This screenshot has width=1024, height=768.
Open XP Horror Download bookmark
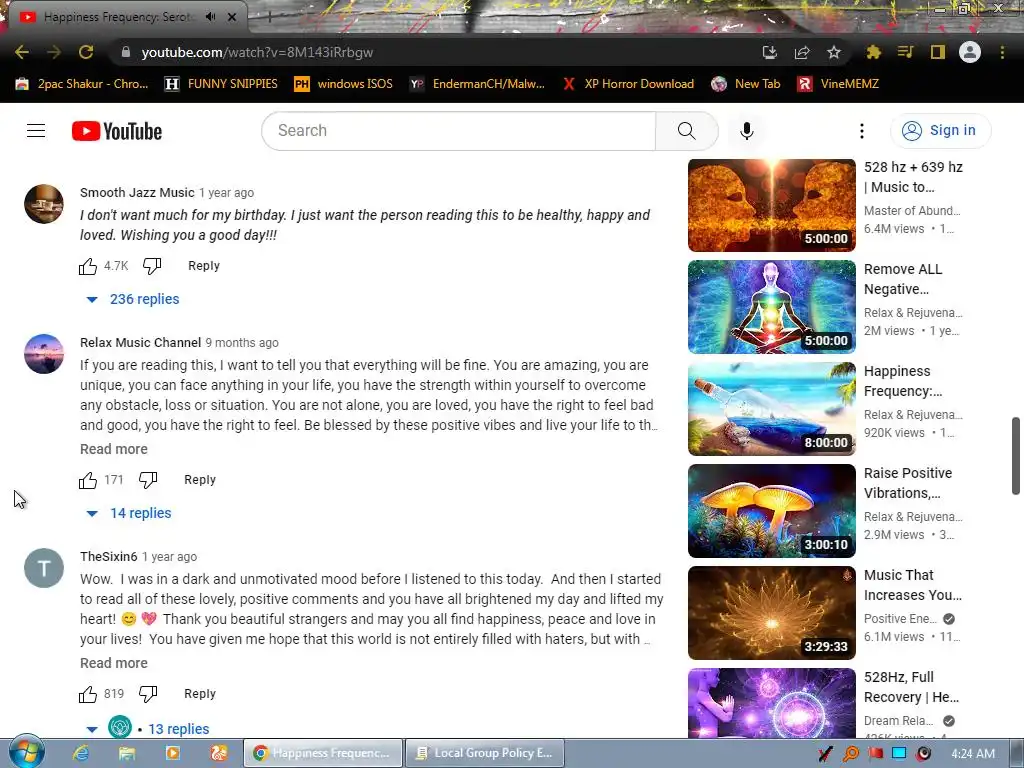coord(628,84)
